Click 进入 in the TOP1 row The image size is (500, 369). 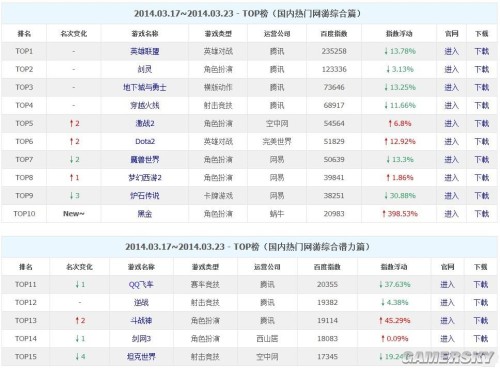(x=451, y=51)
